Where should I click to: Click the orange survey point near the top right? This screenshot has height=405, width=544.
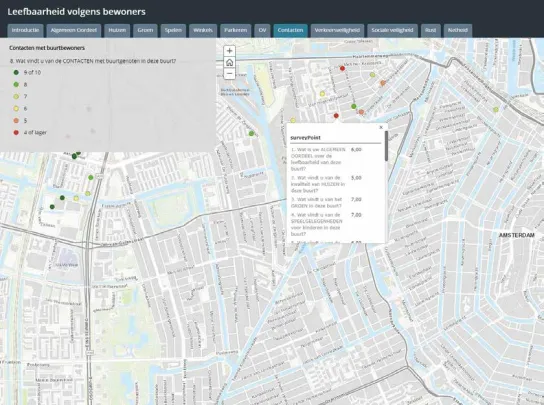pos(383,83)
